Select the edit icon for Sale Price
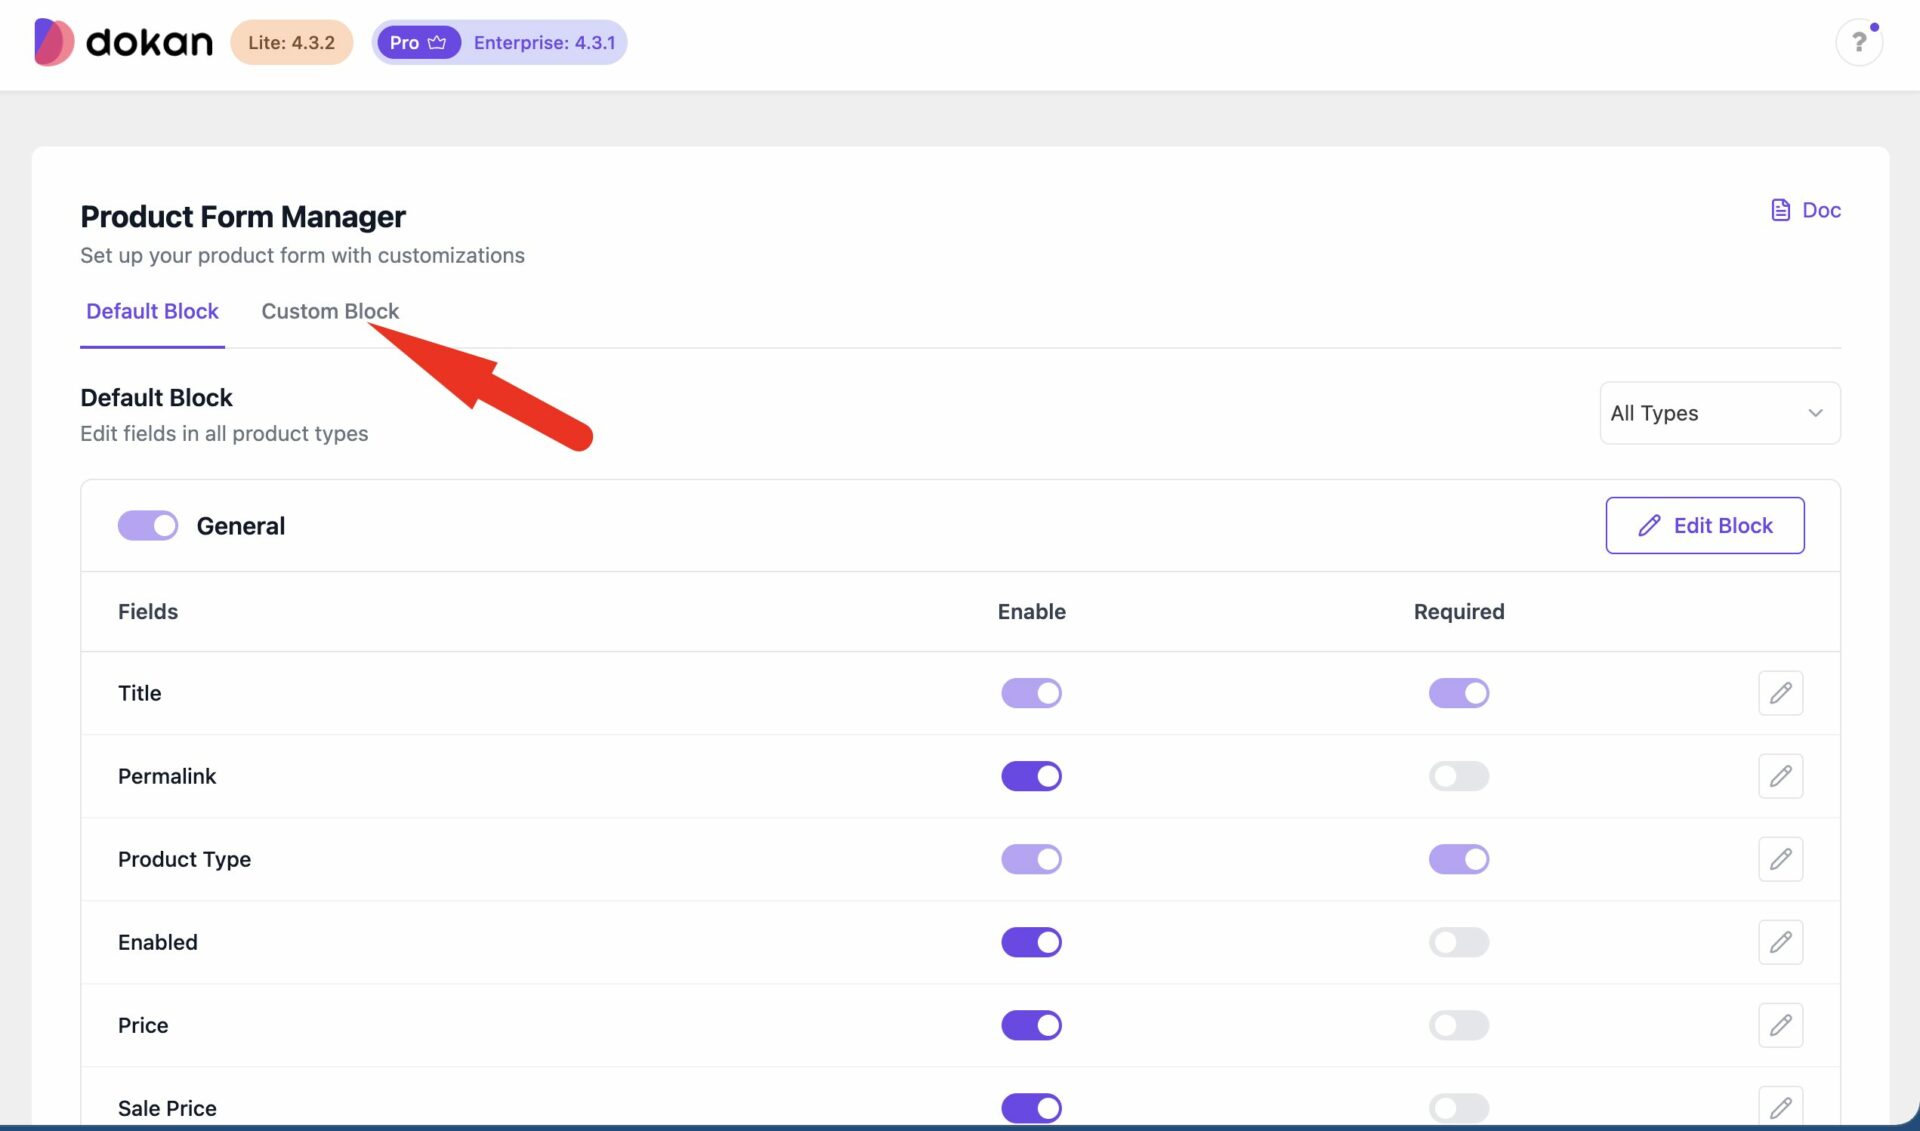 tap(1780, 1108)
